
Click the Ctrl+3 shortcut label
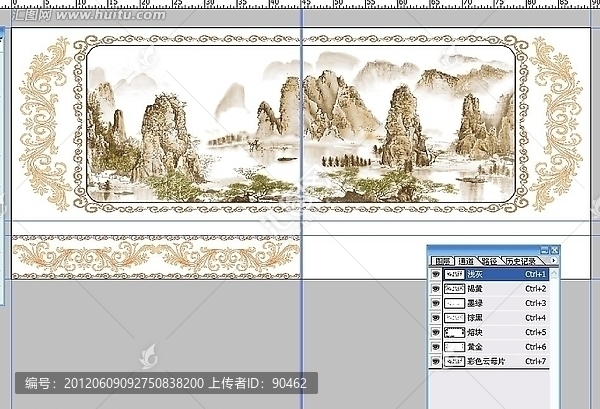coord(536,303)
